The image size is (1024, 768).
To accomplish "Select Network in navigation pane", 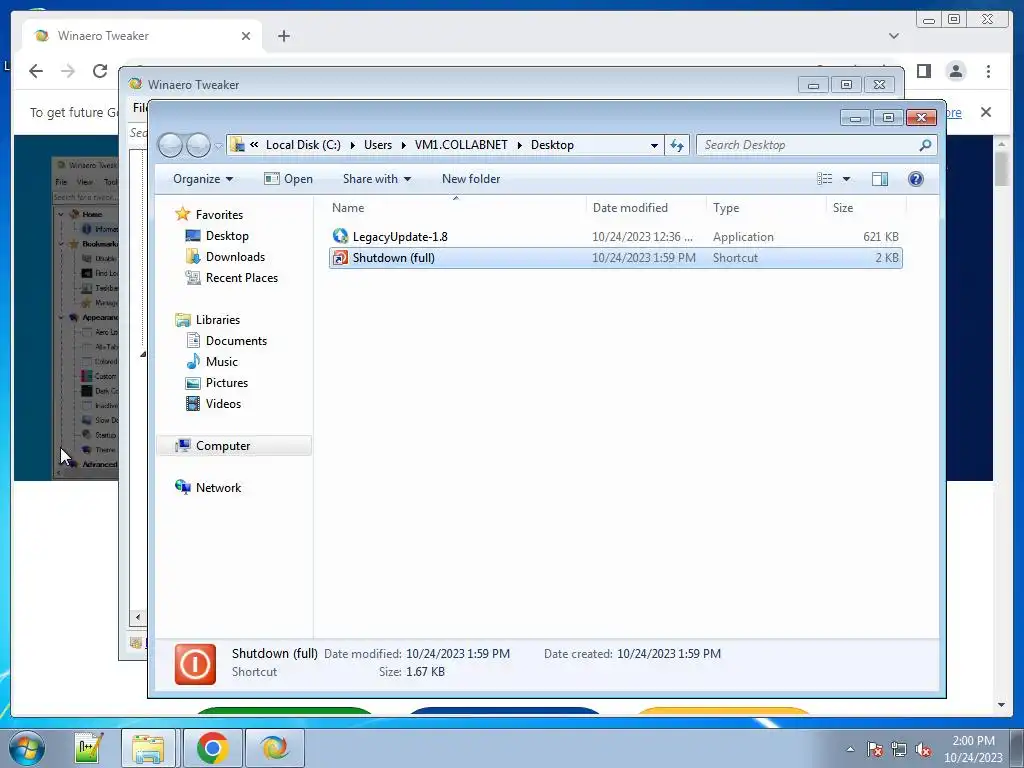I will 218,488.
